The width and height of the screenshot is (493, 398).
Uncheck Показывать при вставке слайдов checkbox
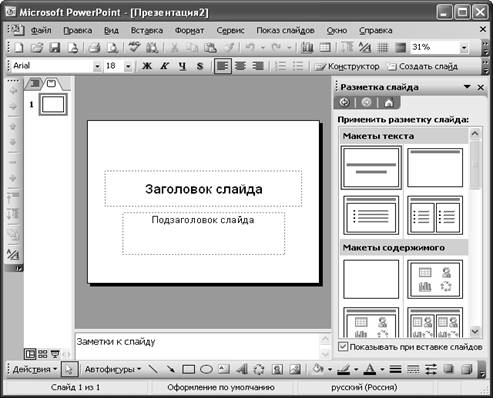pyautogui.click(x=343, y=347)
